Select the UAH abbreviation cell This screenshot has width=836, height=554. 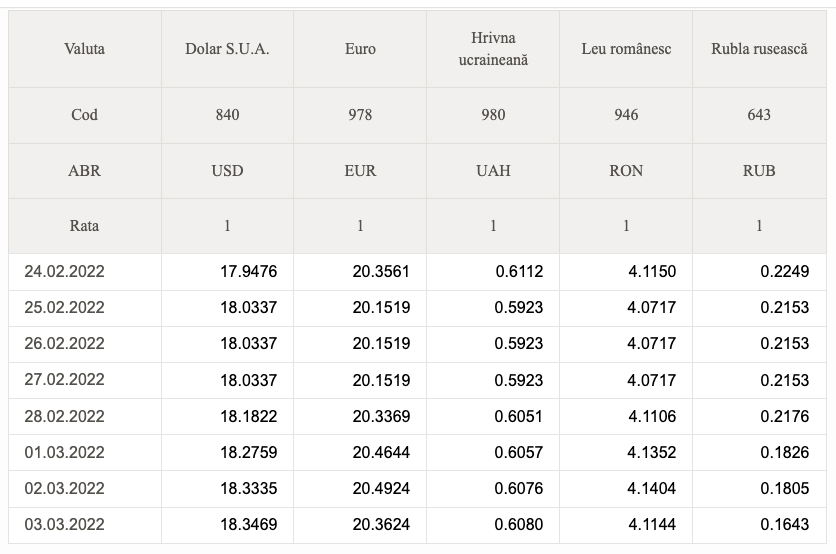493,170
